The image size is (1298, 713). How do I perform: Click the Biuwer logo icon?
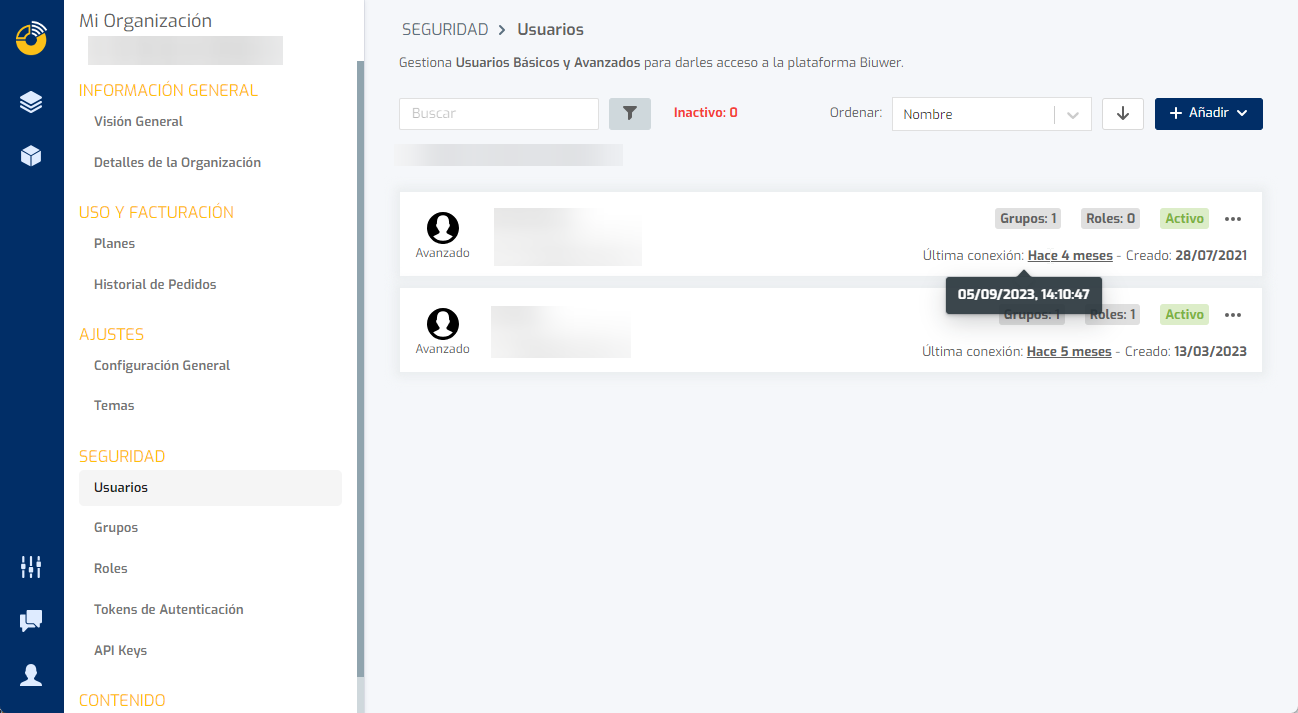(x=31, y=38)
